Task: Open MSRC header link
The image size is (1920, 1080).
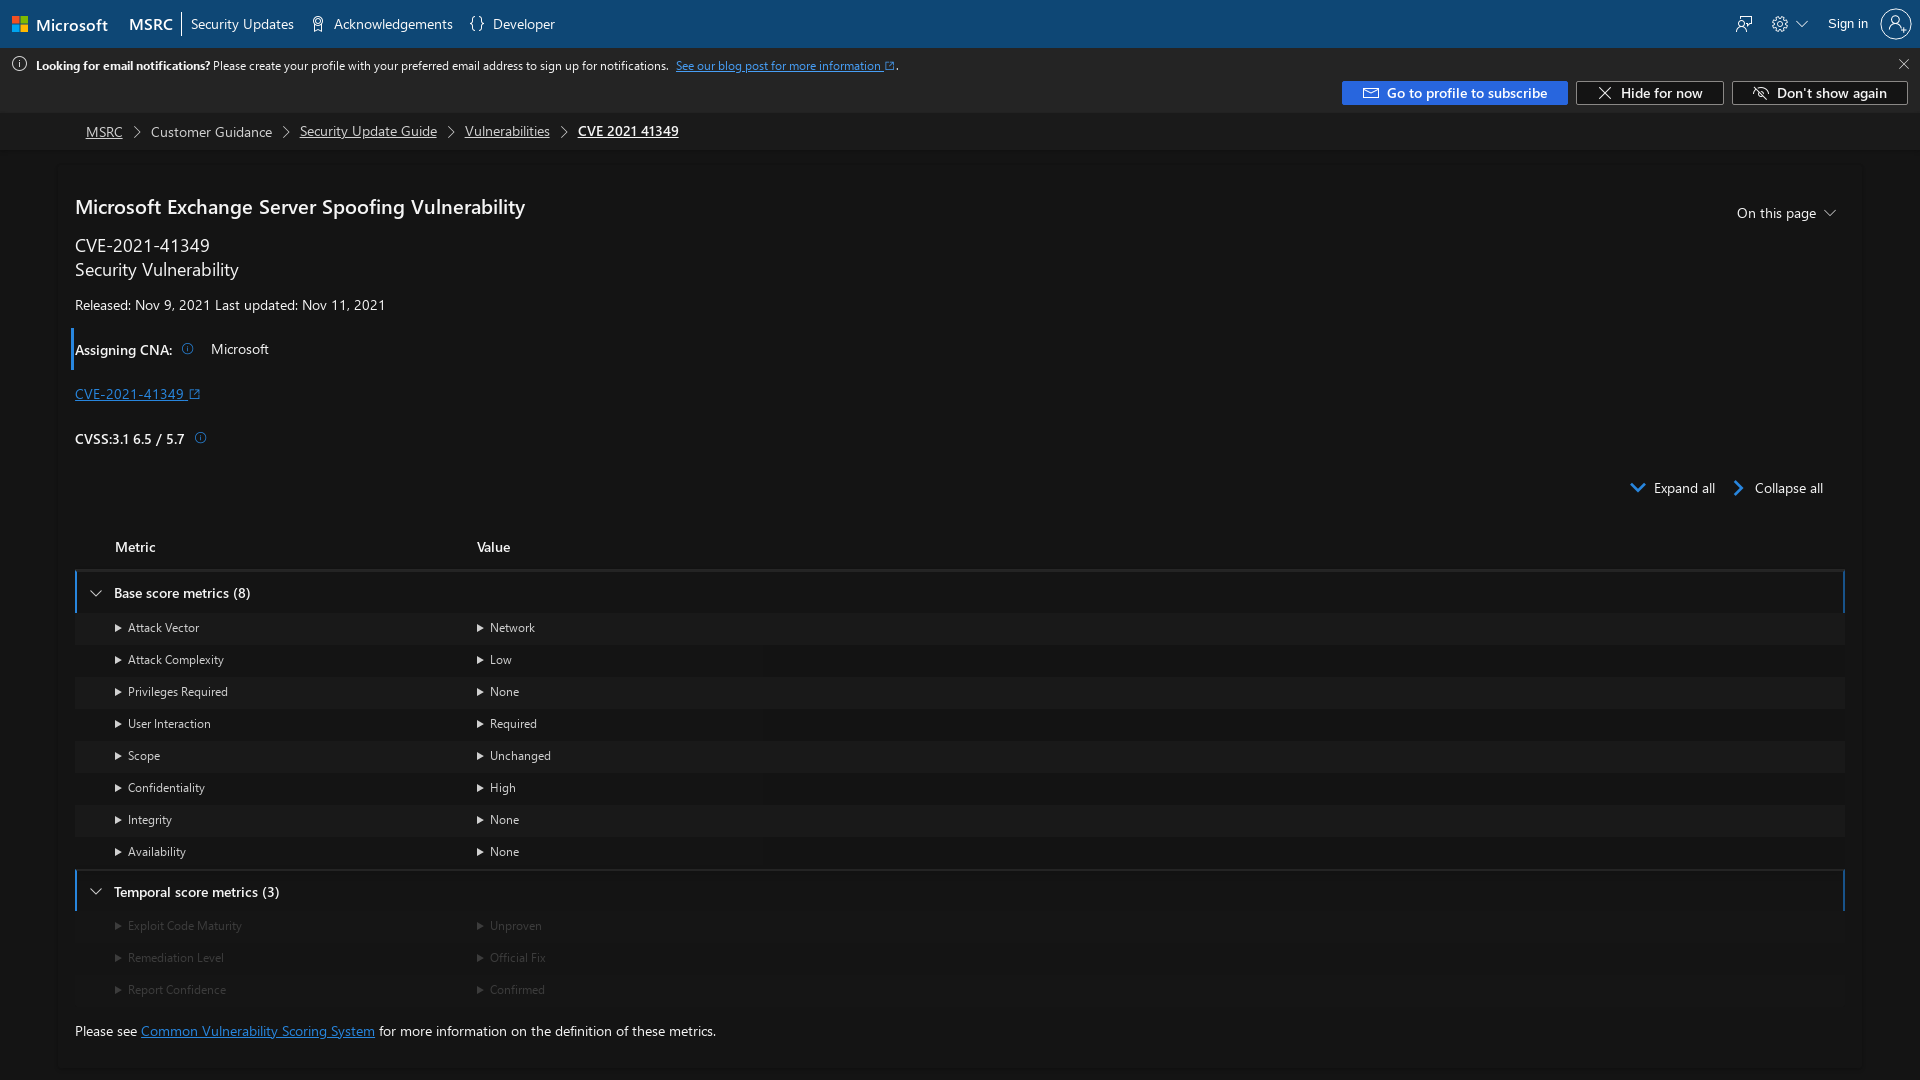Action: [x=151, y=24]
